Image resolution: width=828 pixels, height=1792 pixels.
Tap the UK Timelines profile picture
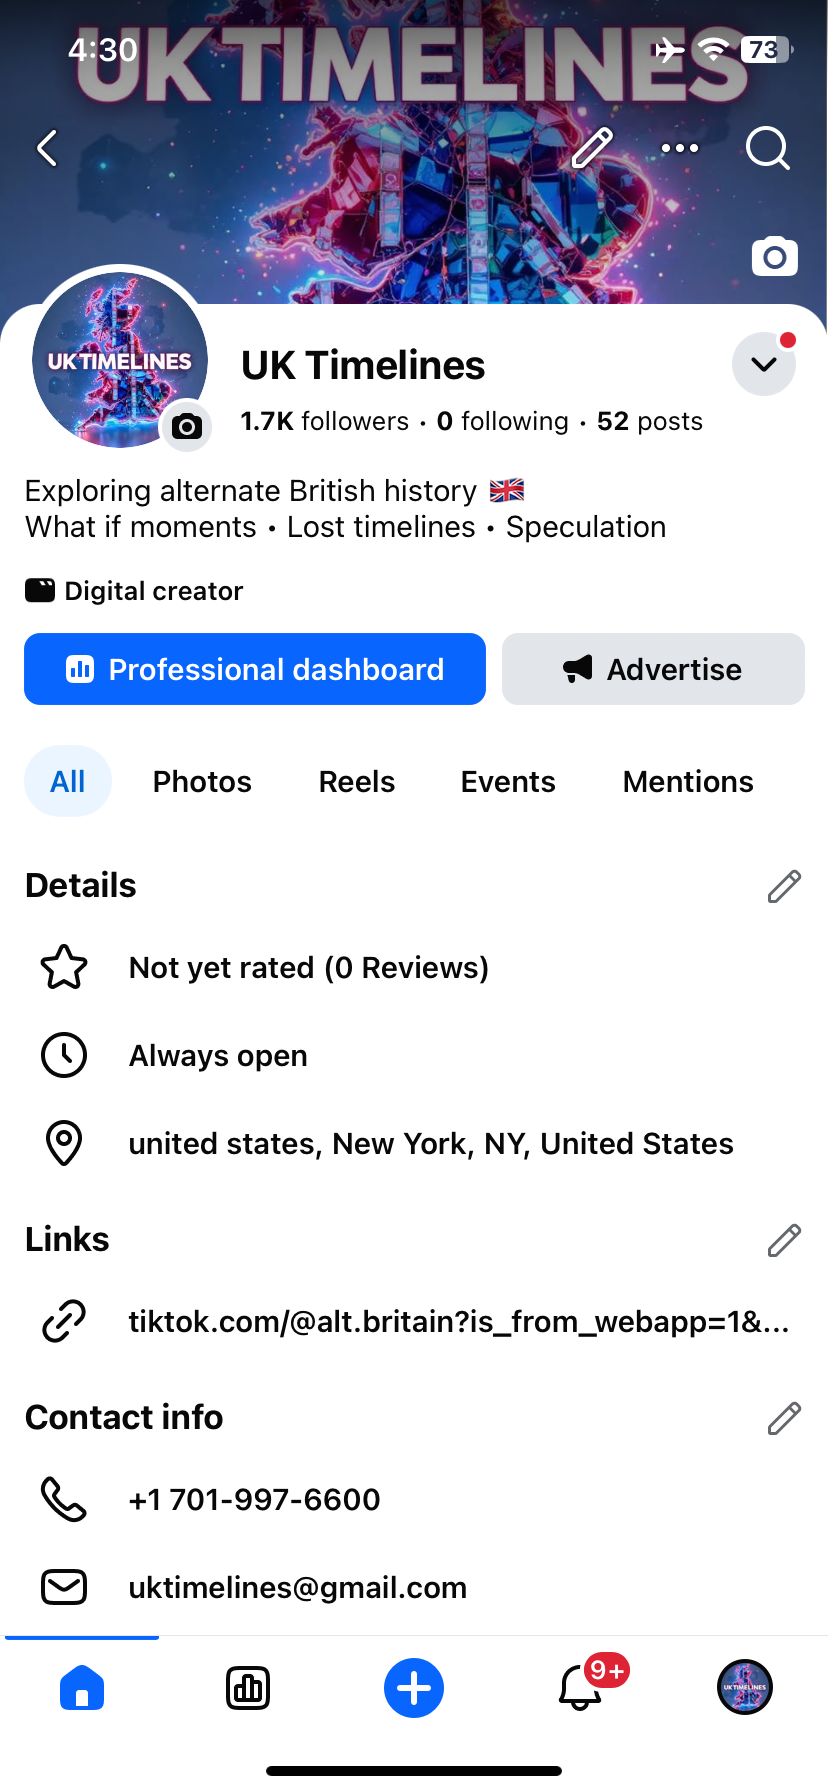[x=120, y=360]
